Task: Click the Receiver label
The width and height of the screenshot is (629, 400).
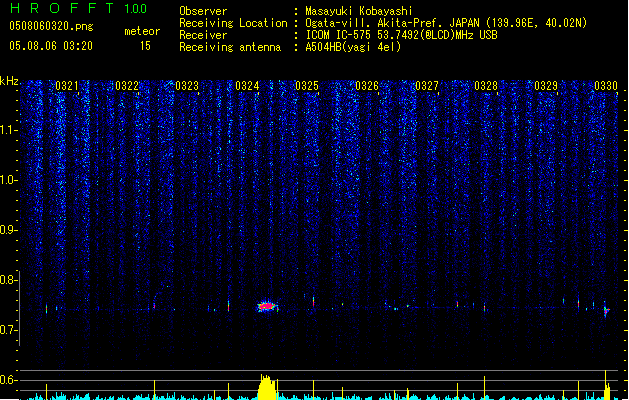Action: click(203, 35)
